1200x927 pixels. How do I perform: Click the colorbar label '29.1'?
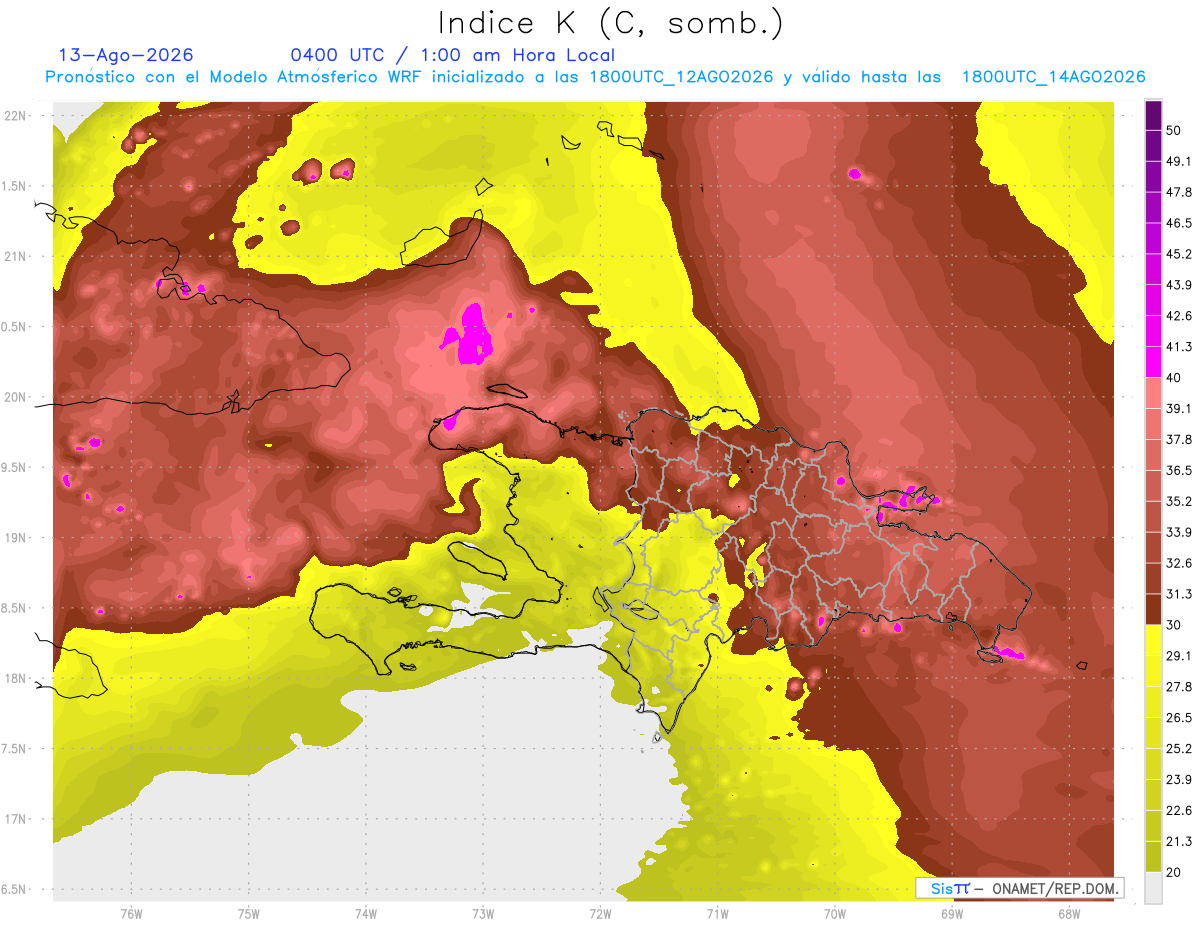click(x=1179, y=656)
